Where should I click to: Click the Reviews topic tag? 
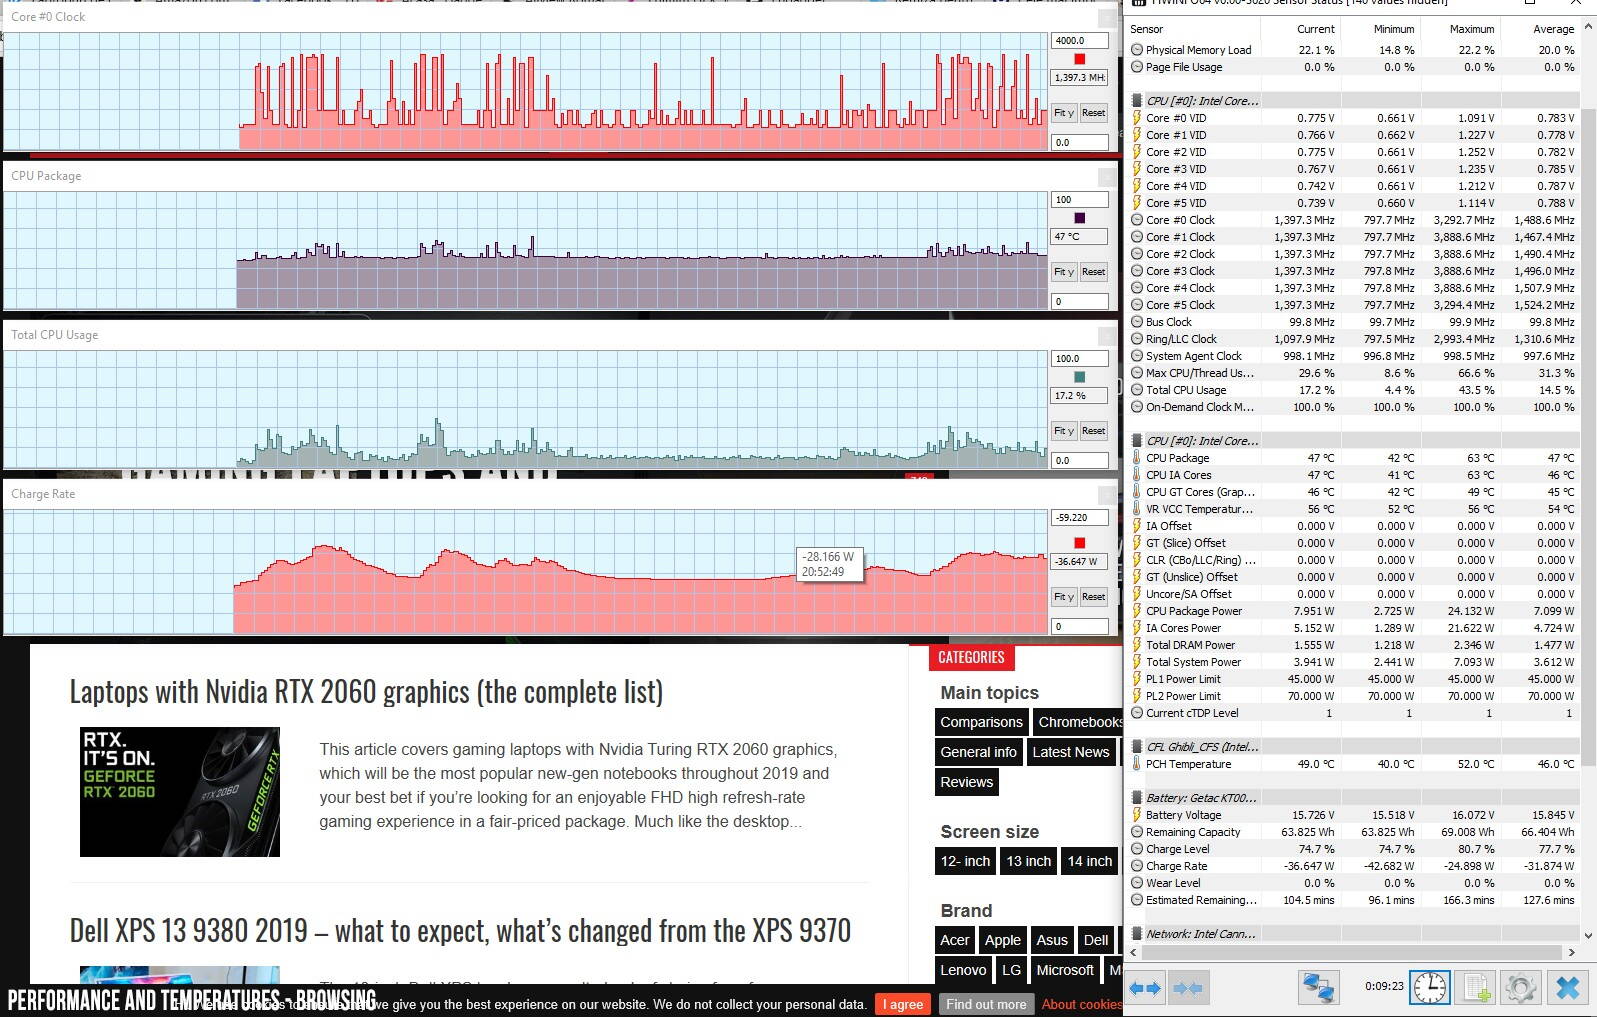click(966, 782)
